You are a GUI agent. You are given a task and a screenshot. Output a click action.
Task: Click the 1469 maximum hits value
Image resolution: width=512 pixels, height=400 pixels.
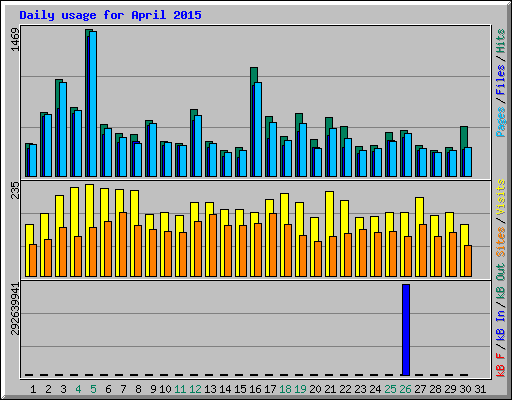coord(15,39)
